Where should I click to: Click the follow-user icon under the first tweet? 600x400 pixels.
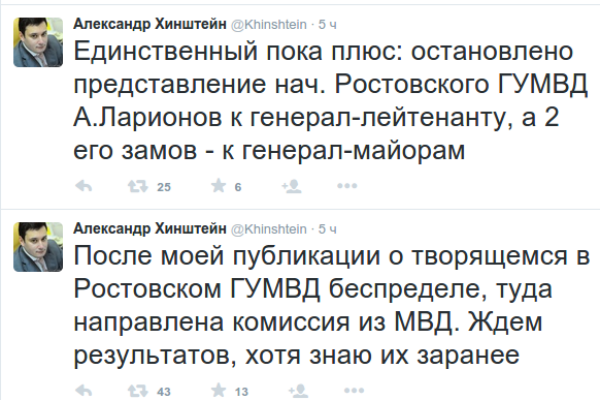tap(291, 186)
